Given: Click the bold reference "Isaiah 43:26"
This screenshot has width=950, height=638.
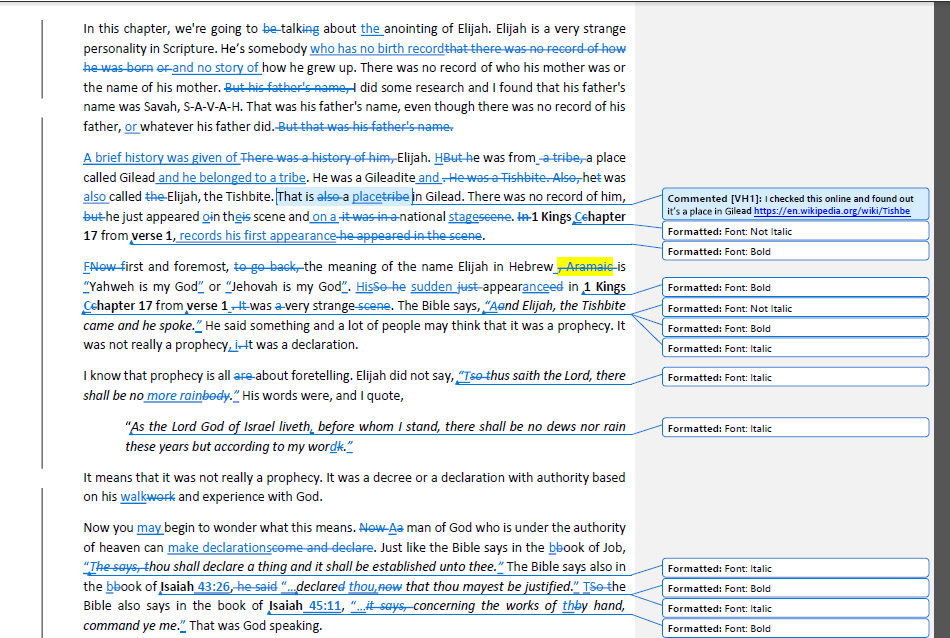Looking at the screenshot, I should 195,587.
